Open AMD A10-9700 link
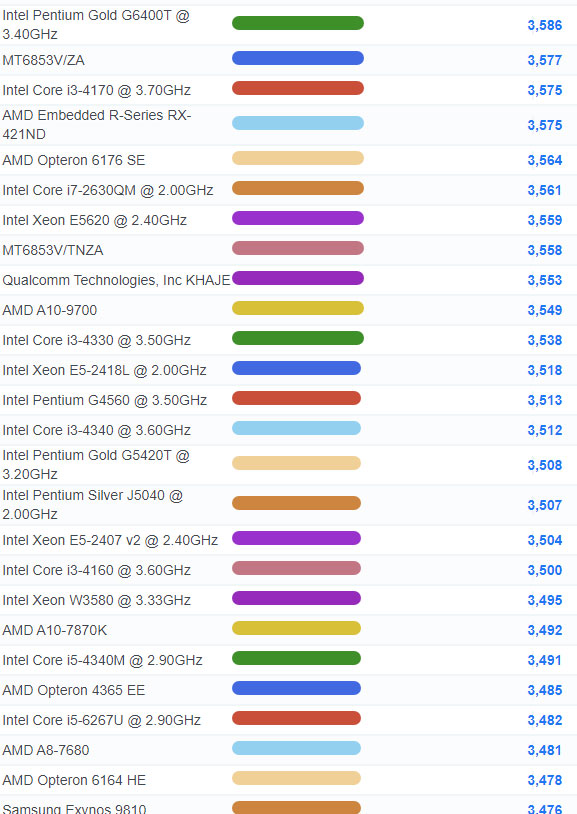Screen dimensions: 577x814 click(50, 310)
